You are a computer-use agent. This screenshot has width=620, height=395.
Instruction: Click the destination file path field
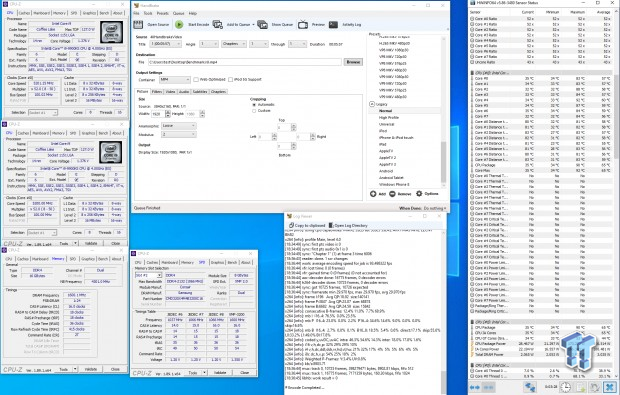pos(245,62)
